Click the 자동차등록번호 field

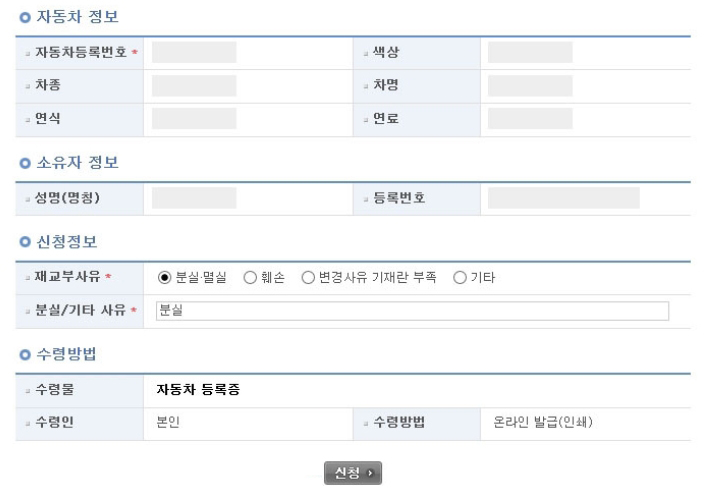pos(194,52)
